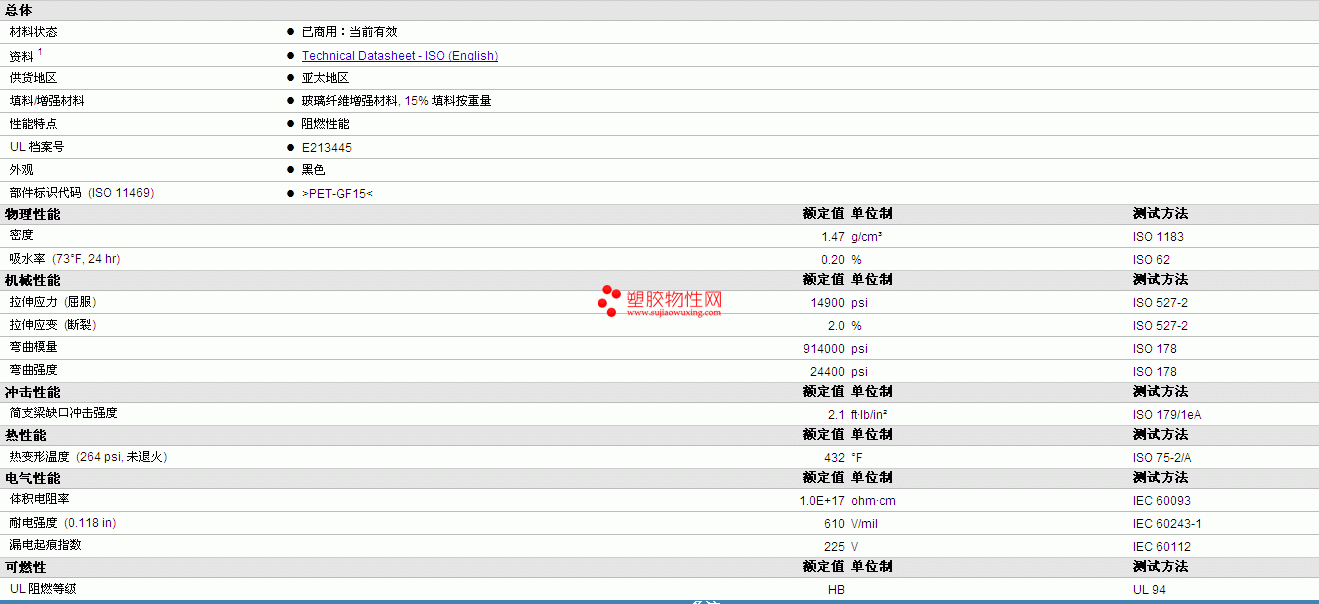Select the resistivity value 1.0E+17
Screen dimensions: 1319x604
(822, 501)
